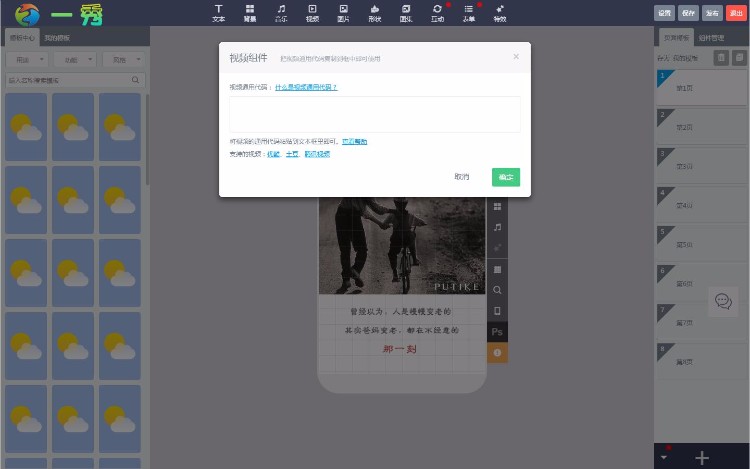This screenshot has height=469, width=750.
Task: Click the bicycle photo on the canvas
Action: (x=402, y=246)
